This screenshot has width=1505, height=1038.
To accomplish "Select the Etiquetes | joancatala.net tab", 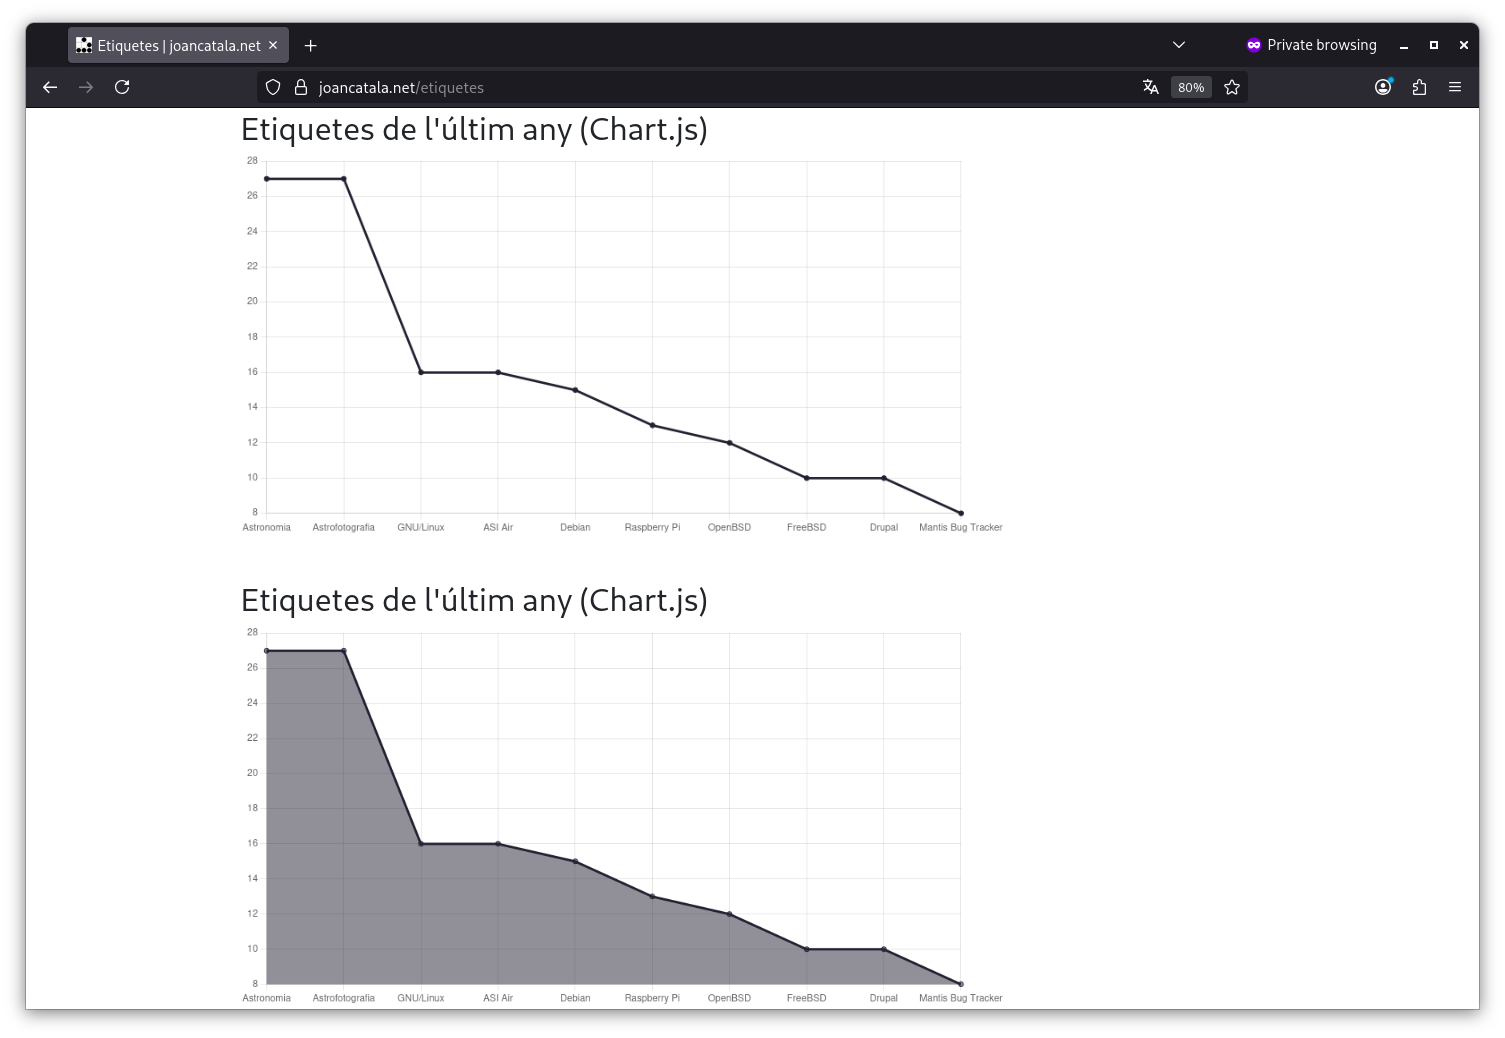I will 170,45.
